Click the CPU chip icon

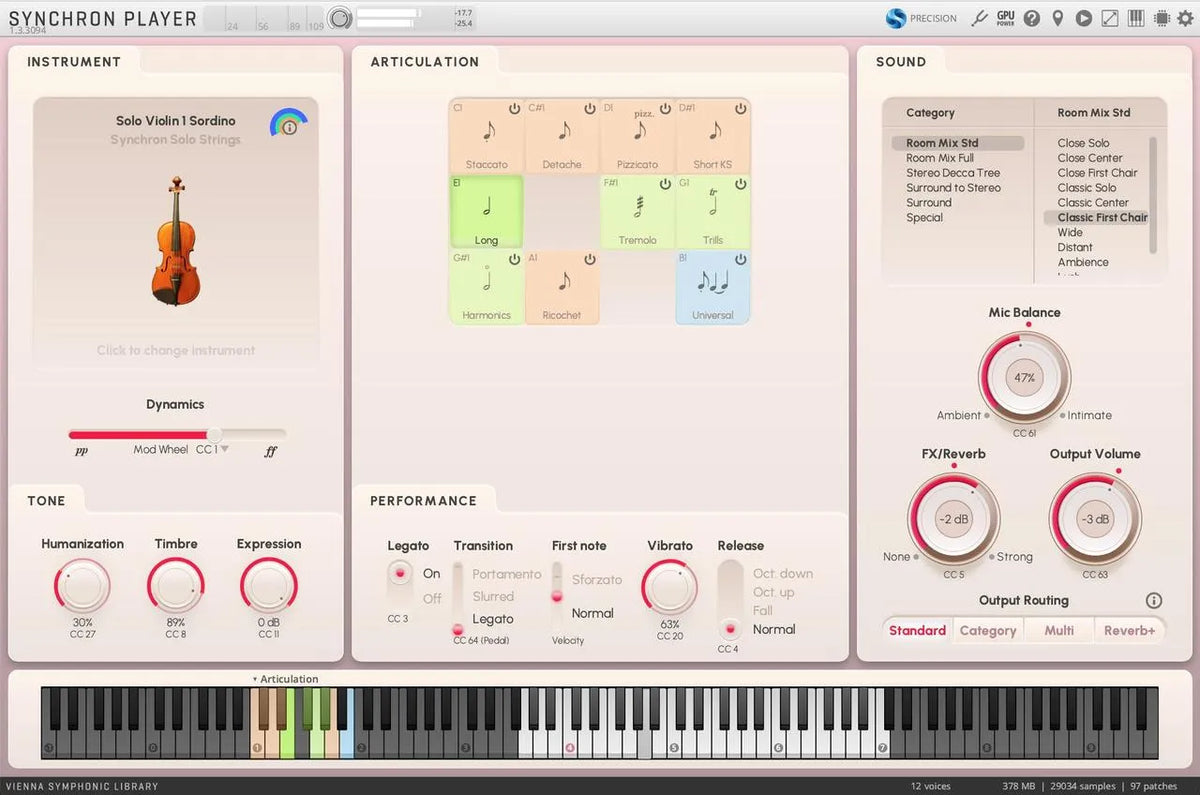click(1162, 18)
